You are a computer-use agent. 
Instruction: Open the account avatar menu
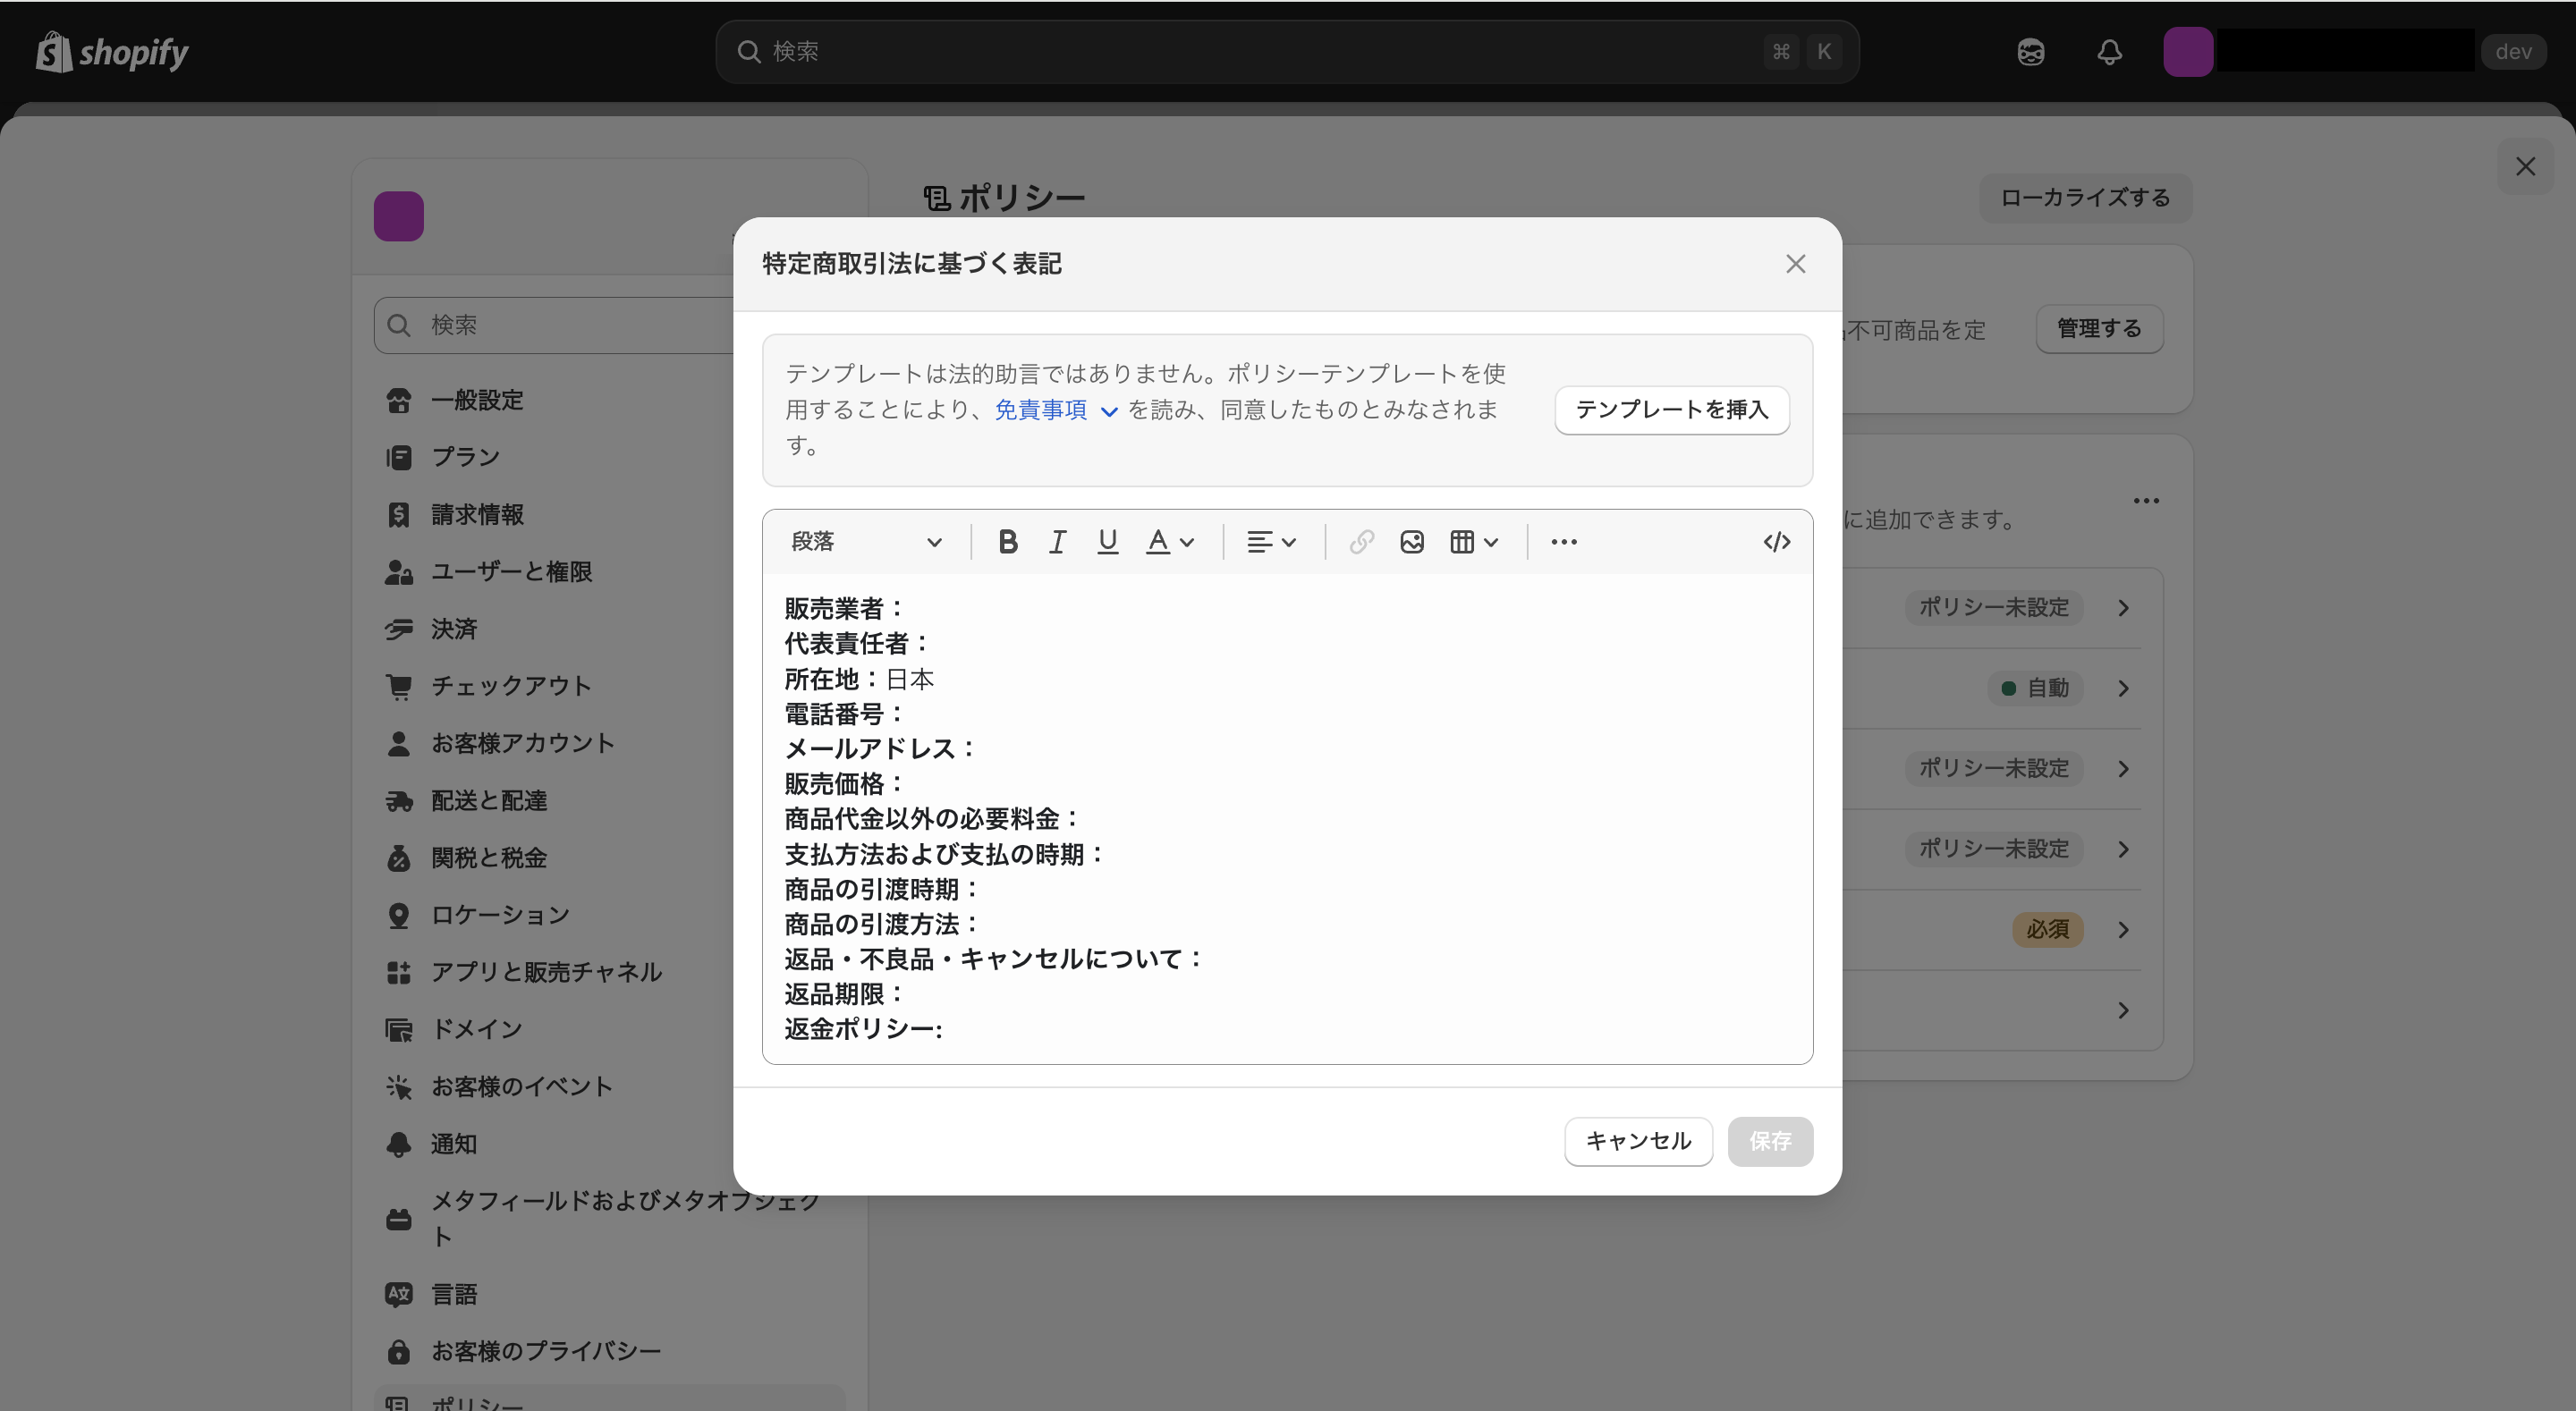click(2187, 52)
